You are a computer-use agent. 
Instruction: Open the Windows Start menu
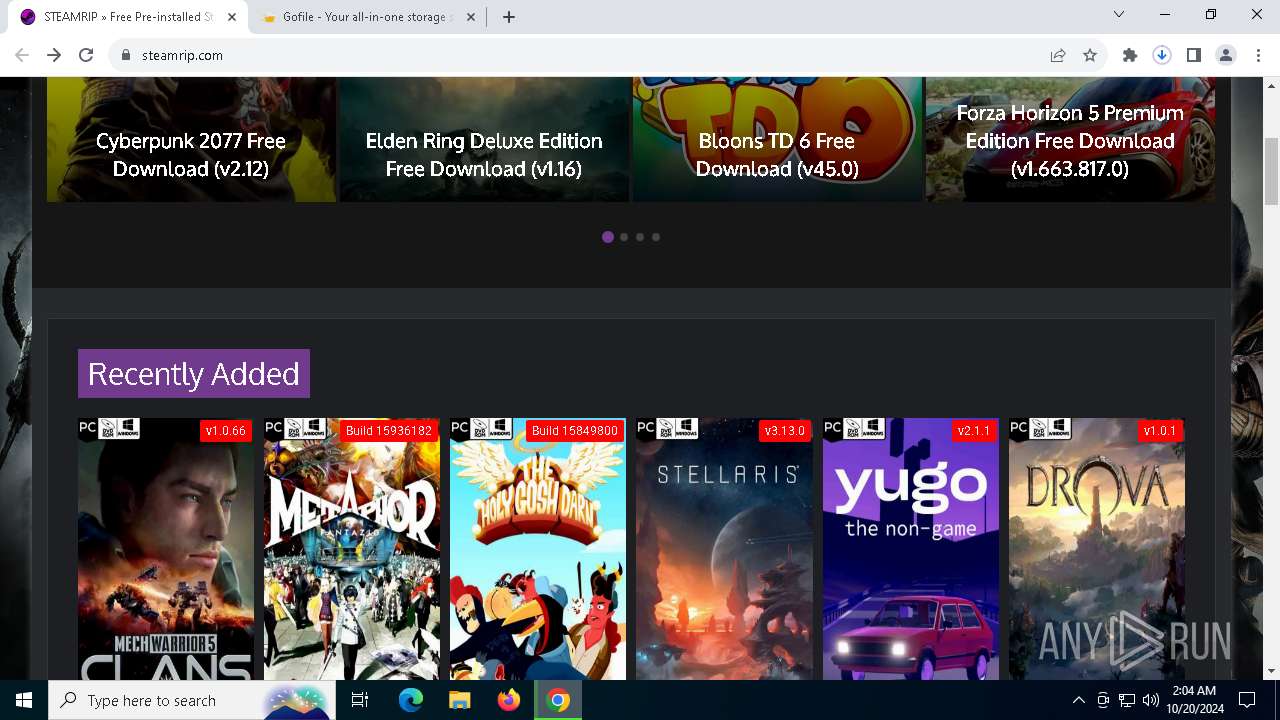point(24,700)
